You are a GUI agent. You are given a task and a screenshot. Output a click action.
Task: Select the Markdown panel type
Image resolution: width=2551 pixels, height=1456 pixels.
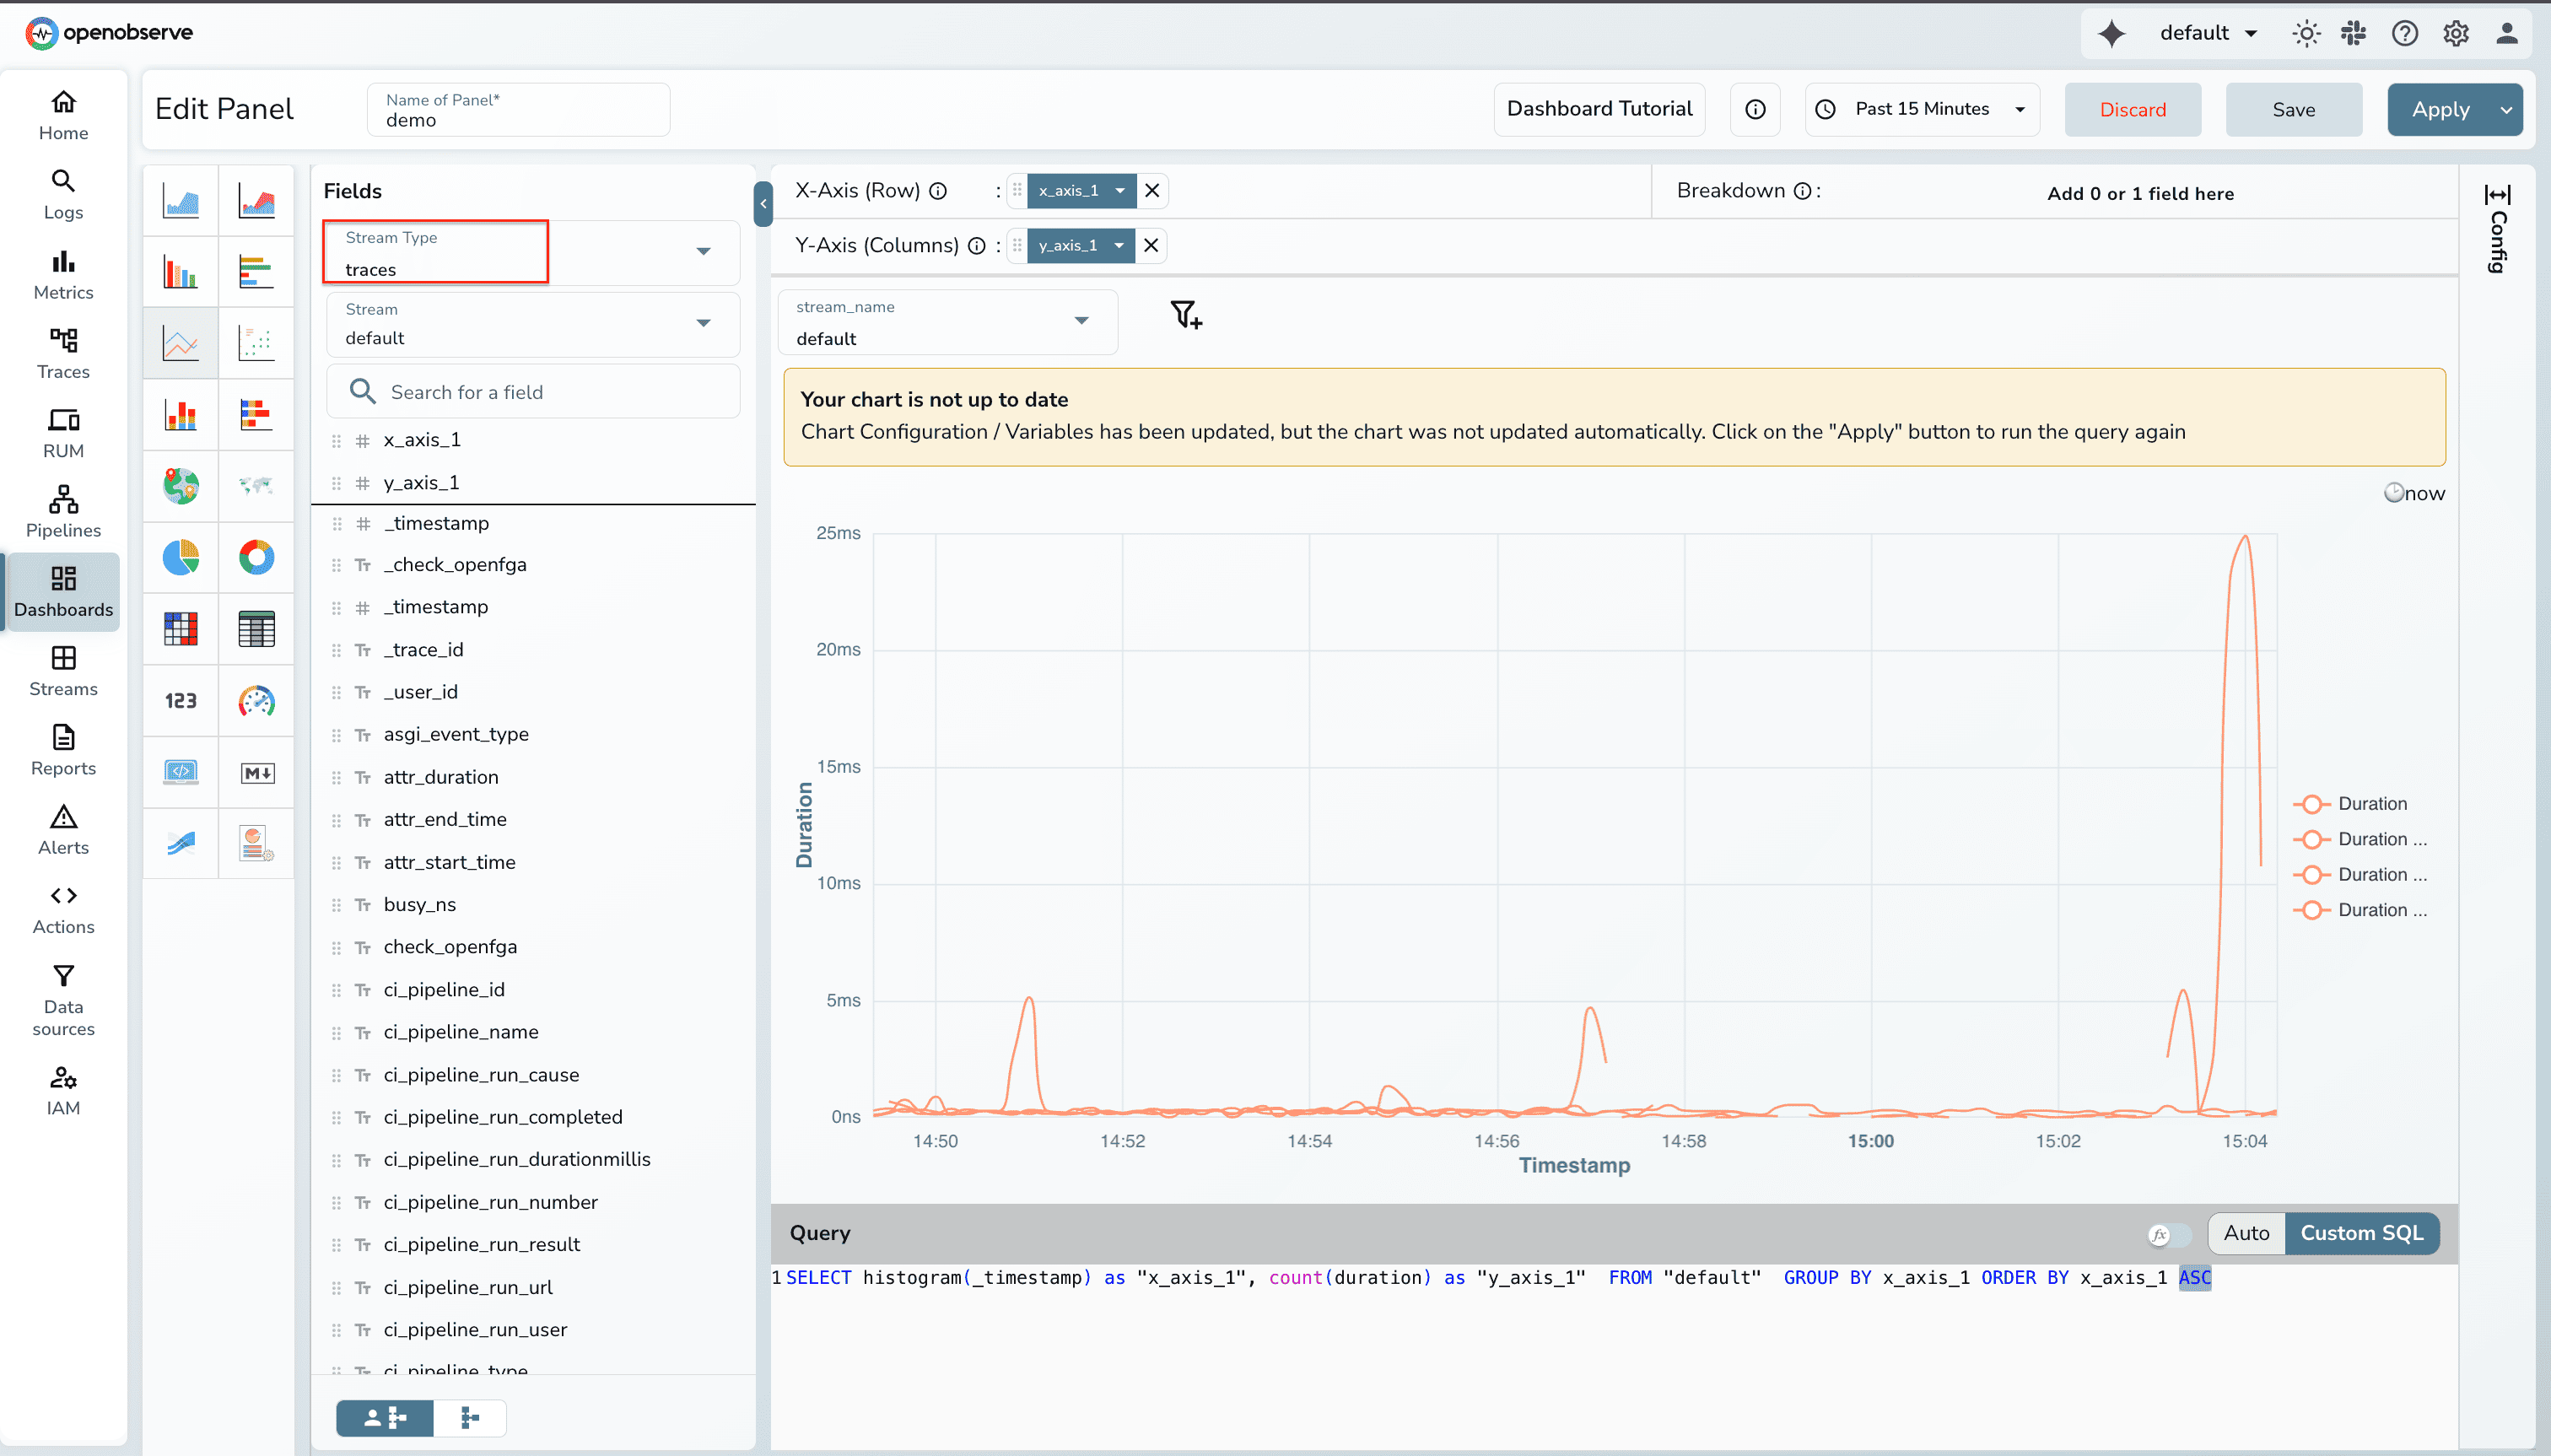tap(257, 772)
